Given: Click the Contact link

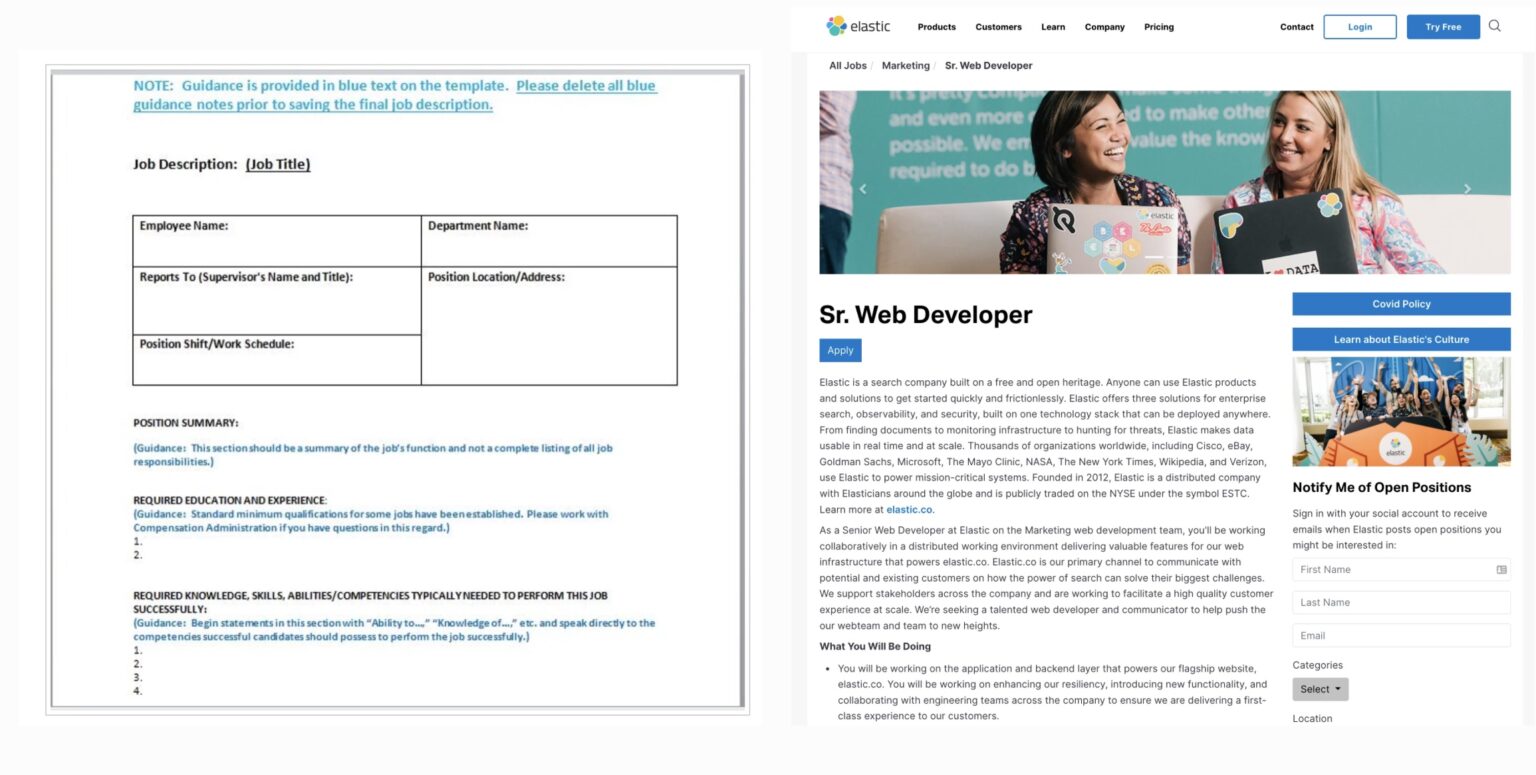Looking at the screenshot, I should pos(1296,27).
